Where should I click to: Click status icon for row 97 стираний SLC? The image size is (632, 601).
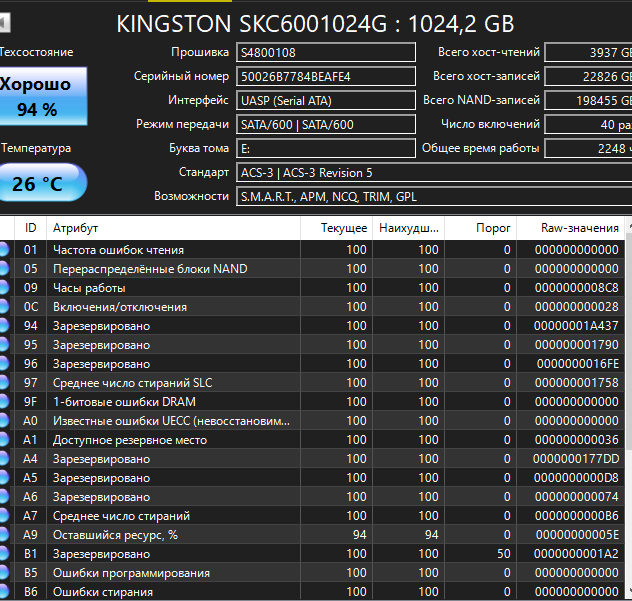4,383
